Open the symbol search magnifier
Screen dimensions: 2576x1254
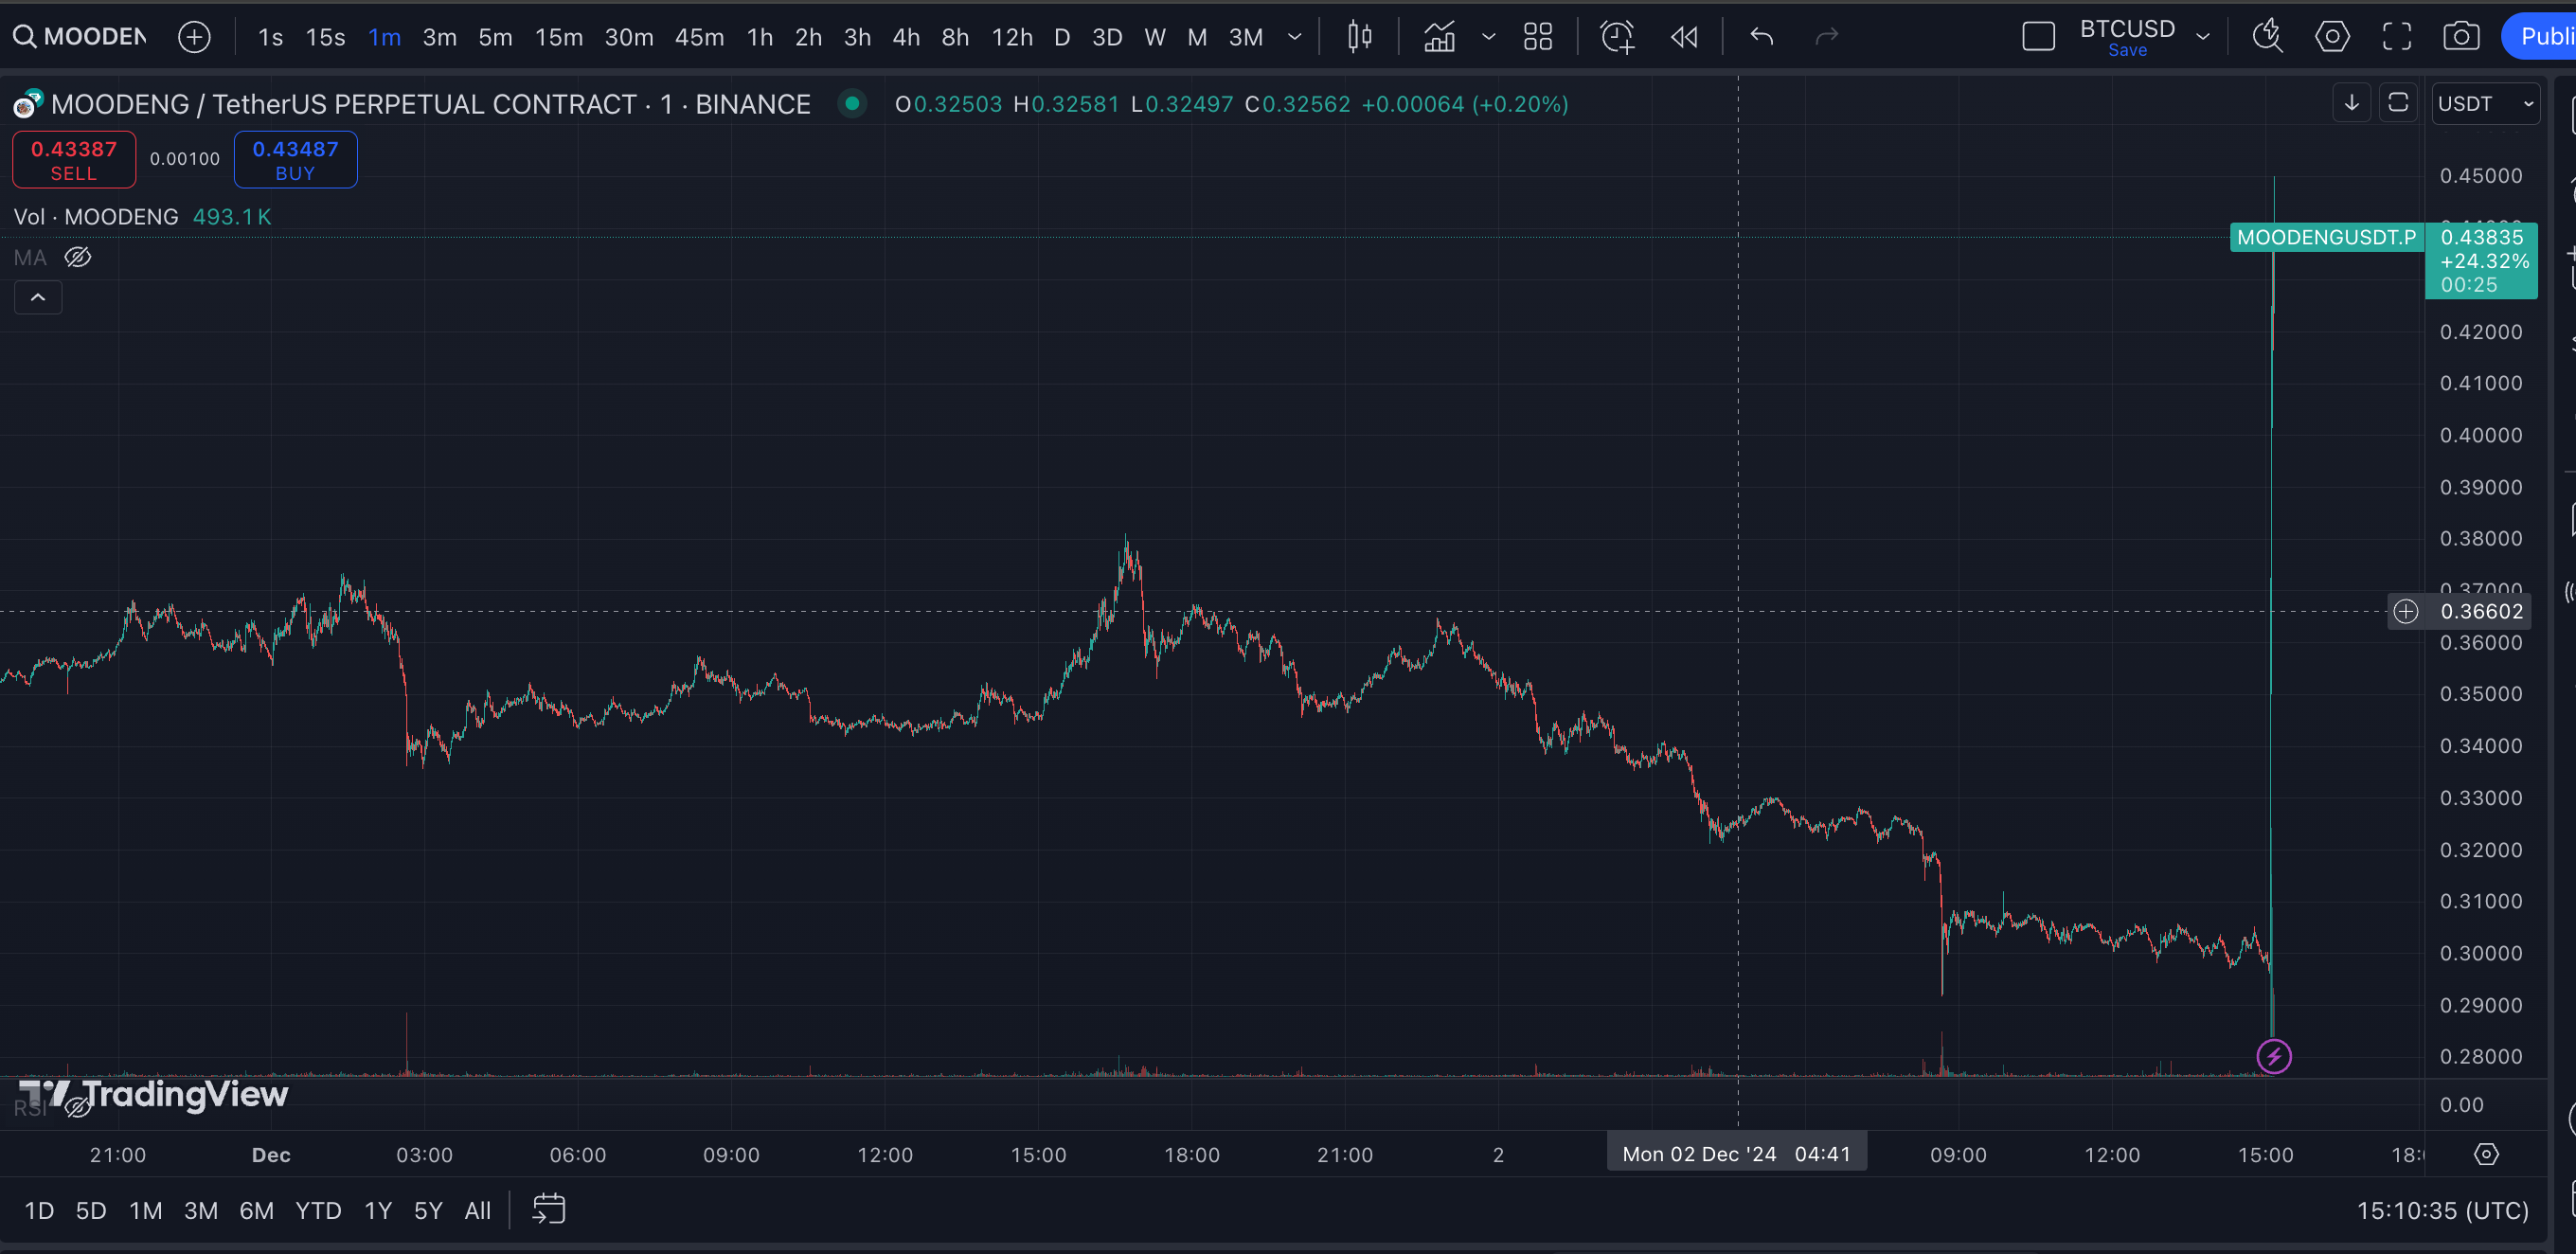(25, 37)
